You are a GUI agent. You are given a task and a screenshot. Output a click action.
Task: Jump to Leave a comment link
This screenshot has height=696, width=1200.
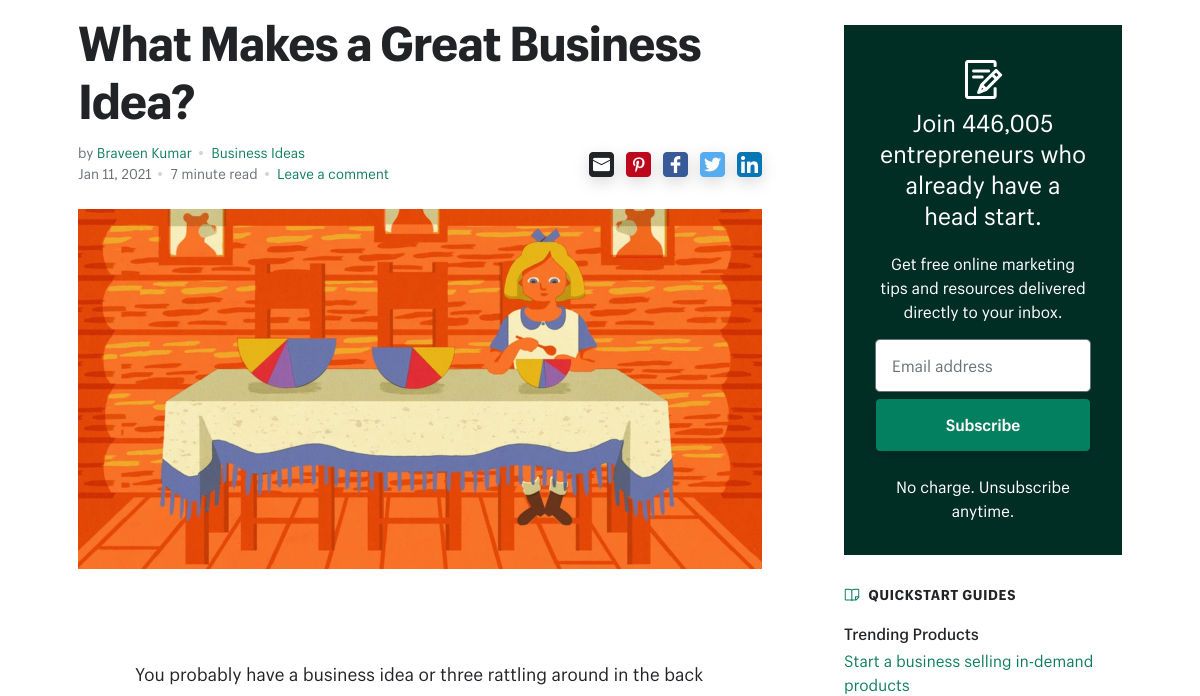(333, 174)
